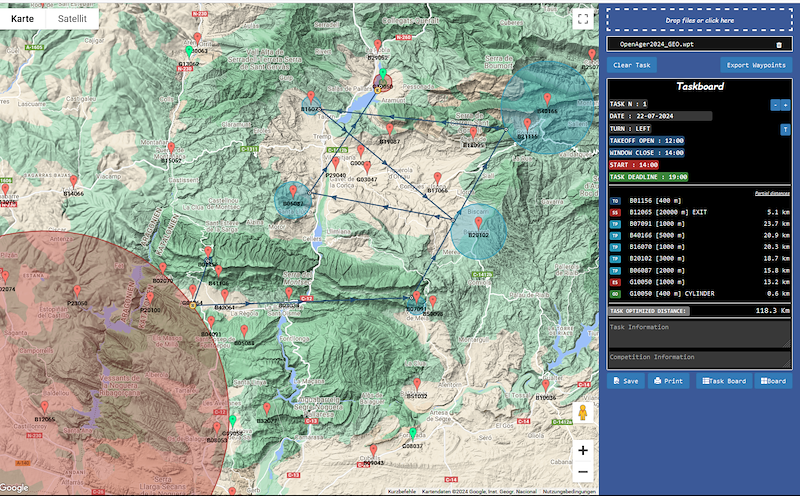The height and width of the screenshot is (496, 800).
Task: Select waypoint pin B17066 on map
Action: (x=437, y=178)
